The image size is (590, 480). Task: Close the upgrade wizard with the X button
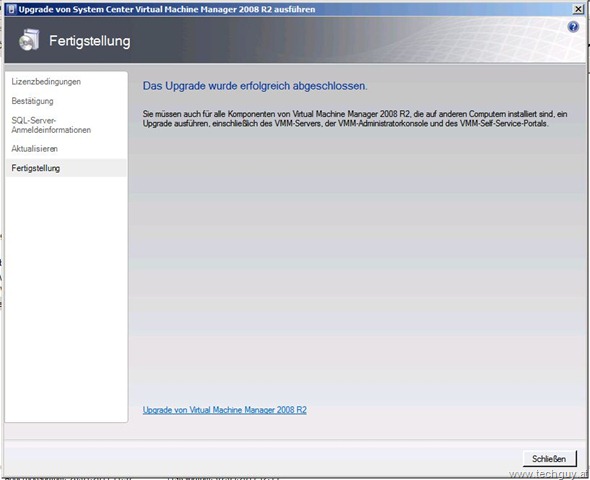(578, 9)
